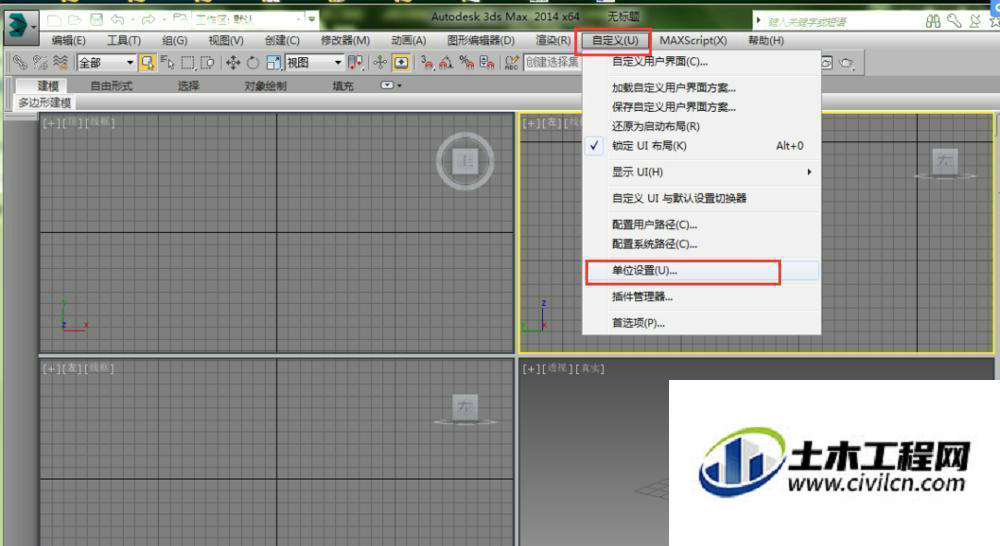Click the Save File floppy icon
The width and height of the screenshot is (1000, 546).
(x=96, y=20)
